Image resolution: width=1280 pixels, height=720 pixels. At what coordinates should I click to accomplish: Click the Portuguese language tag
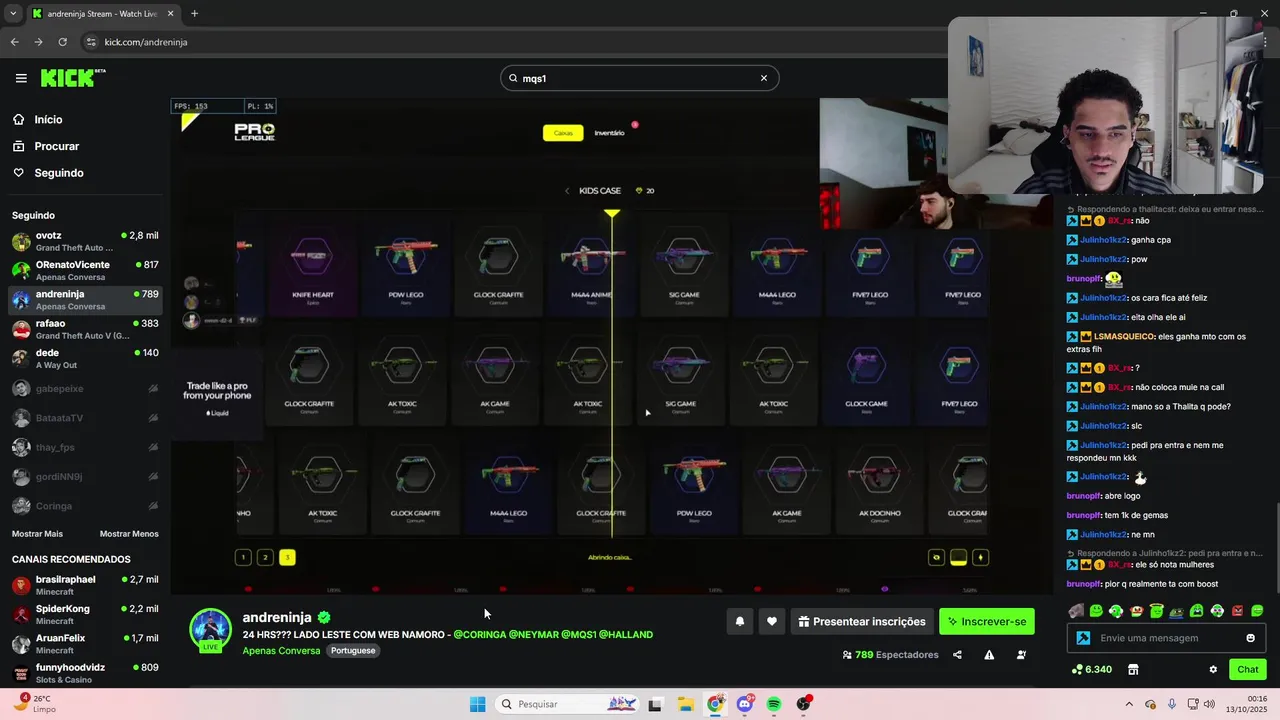[x=353, y=651]
